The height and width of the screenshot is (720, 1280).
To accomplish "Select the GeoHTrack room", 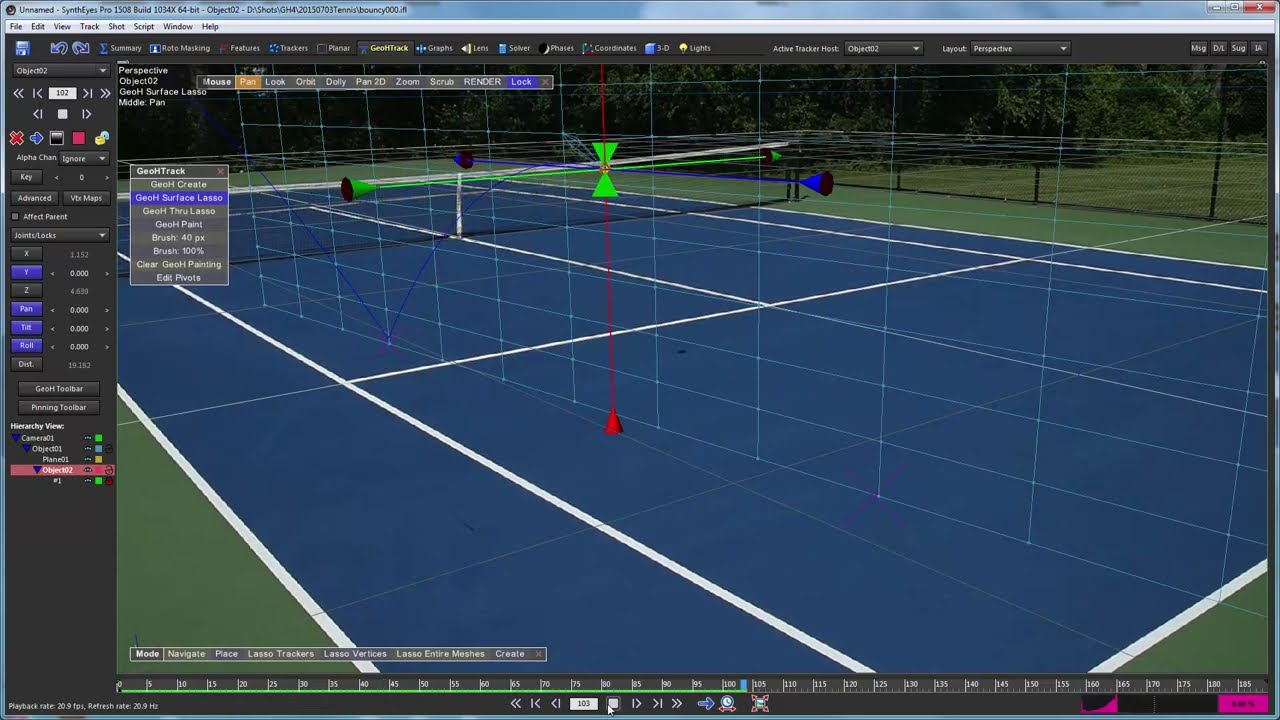I will tap(383, 48).
